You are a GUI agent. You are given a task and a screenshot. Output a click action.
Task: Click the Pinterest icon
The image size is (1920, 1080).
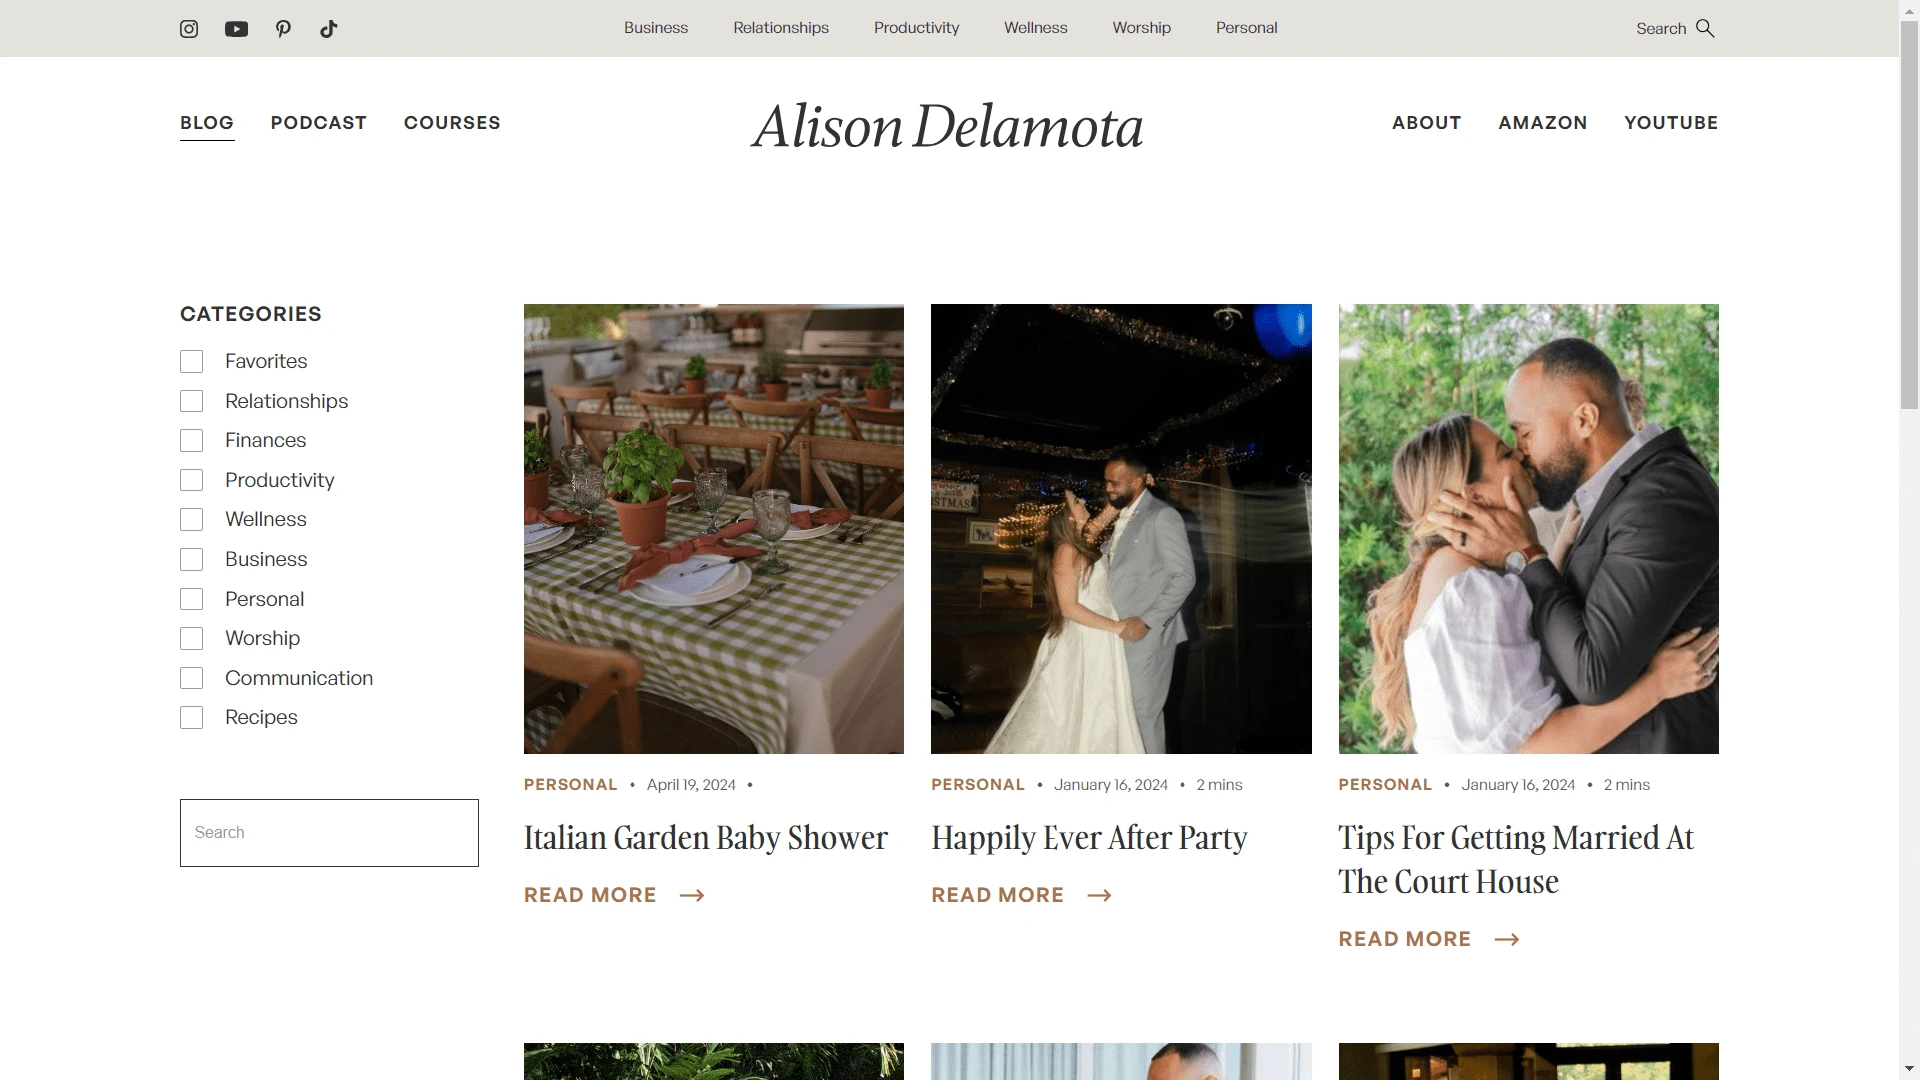click(x=282, y=28)
